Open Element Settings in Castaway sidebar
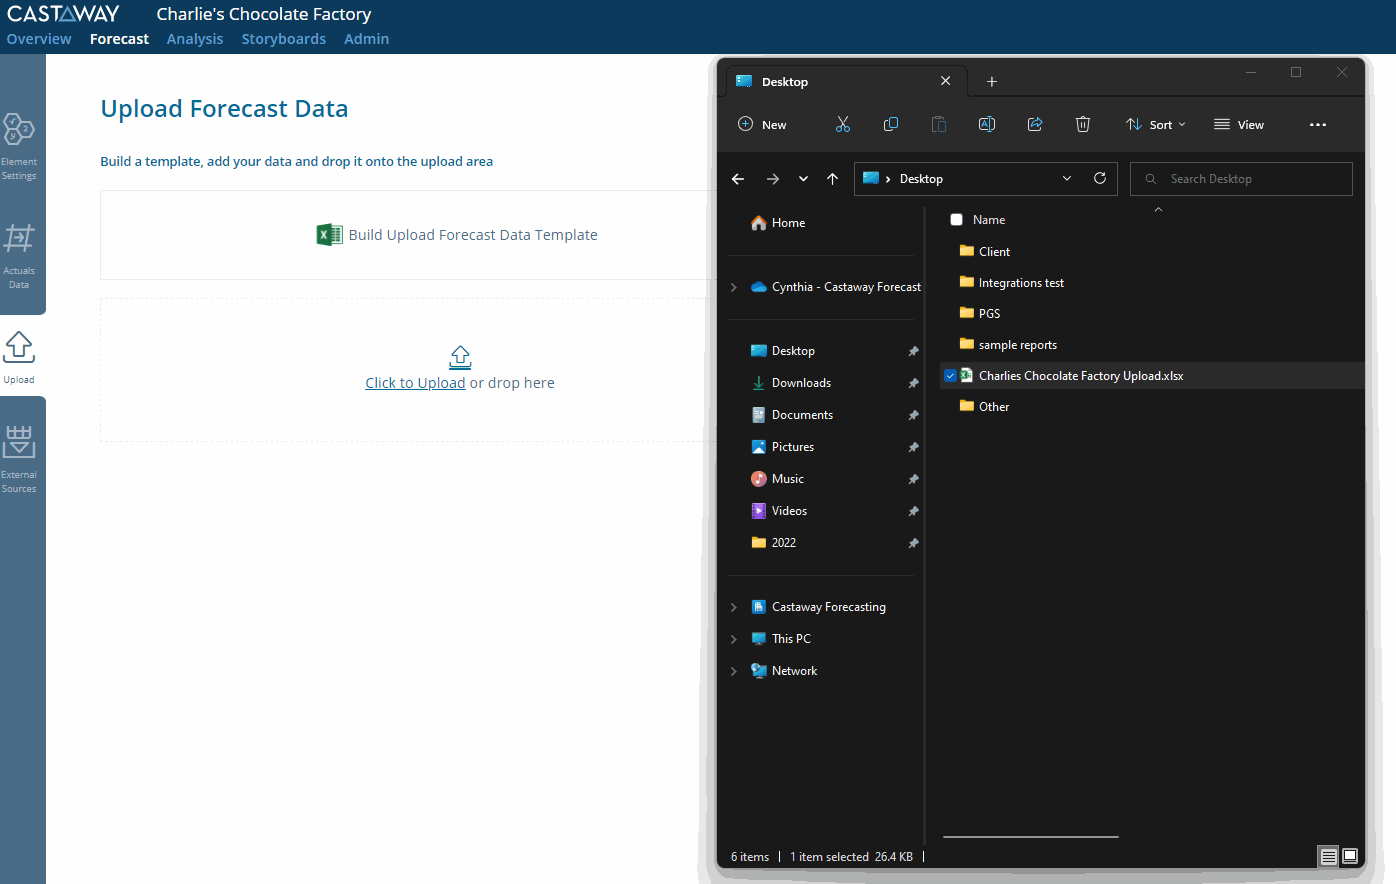 (19, 146)
